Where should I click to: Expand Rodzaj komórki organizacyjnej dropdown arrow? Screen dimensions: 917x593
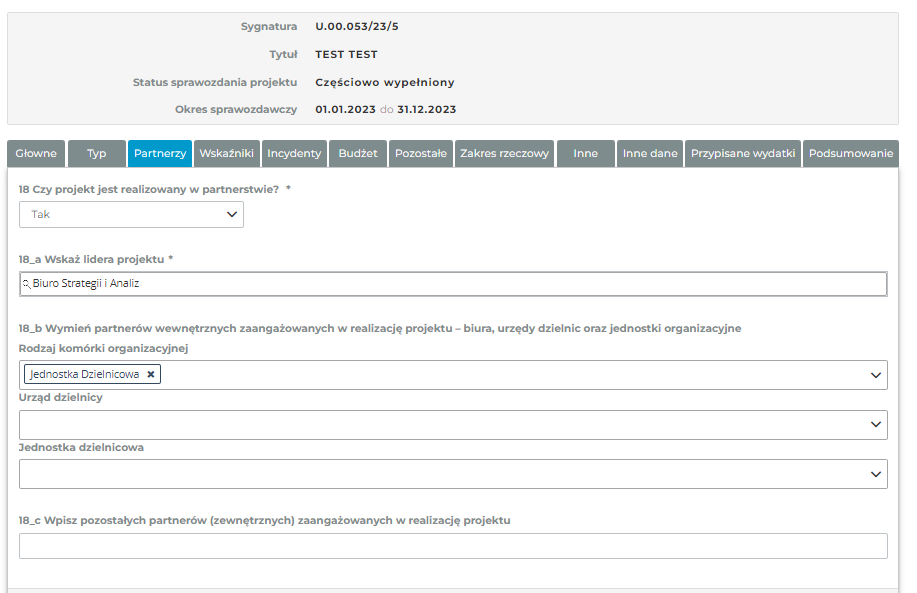pos(876,375)
